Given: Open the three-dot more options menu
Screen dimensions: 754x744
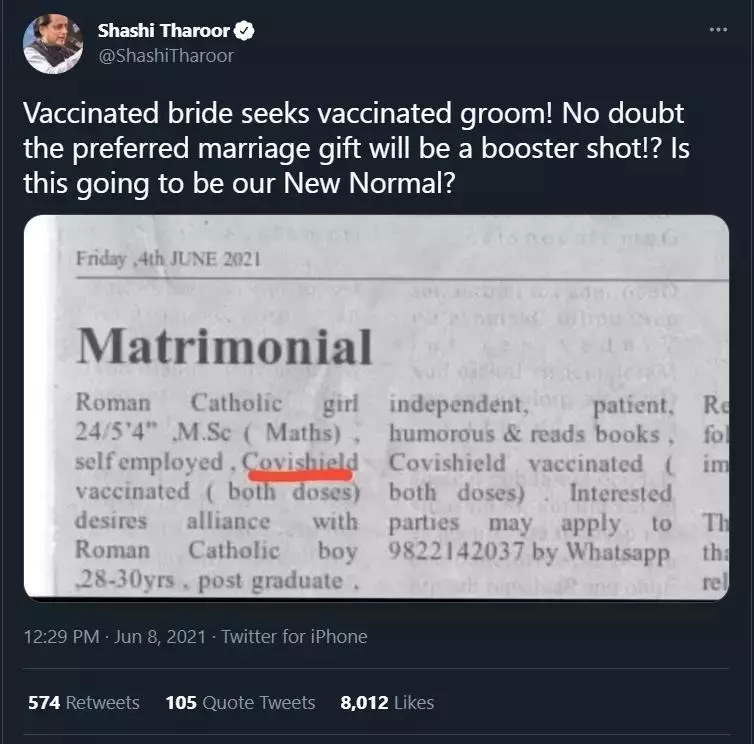Looking at the screenshot, I should (718, 30).
